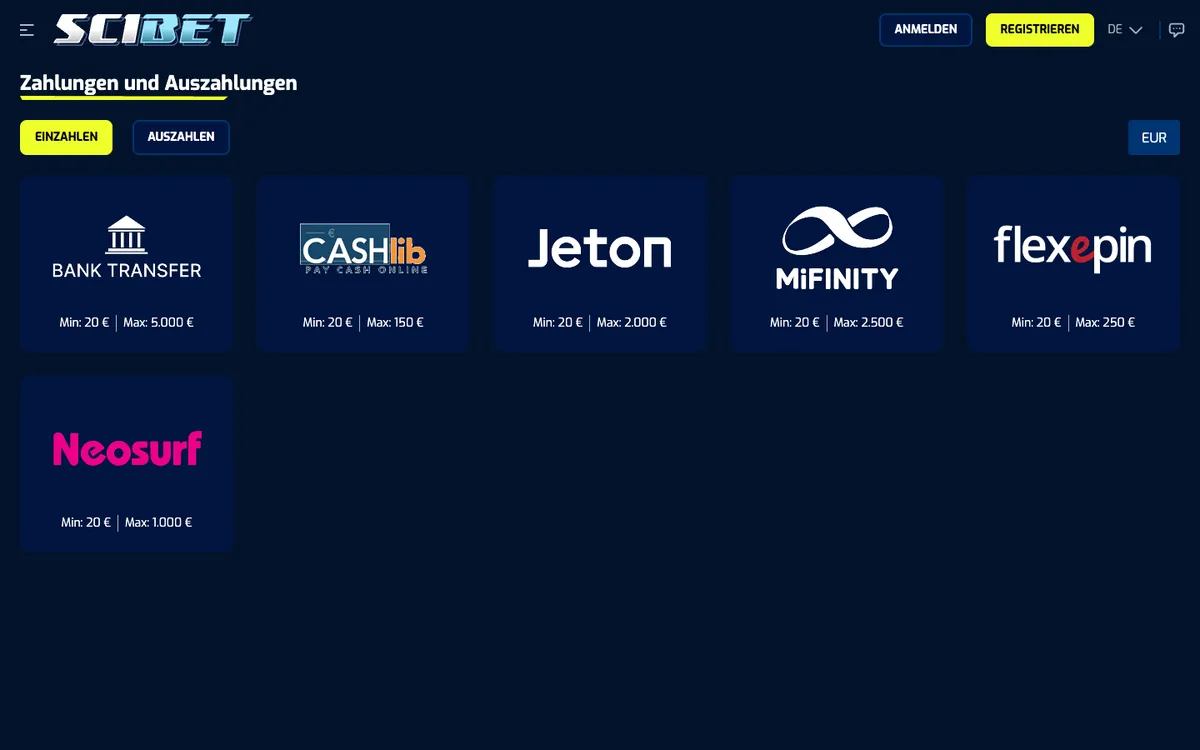Click Jeton limits Max 2.000 € text

[632, 323]
